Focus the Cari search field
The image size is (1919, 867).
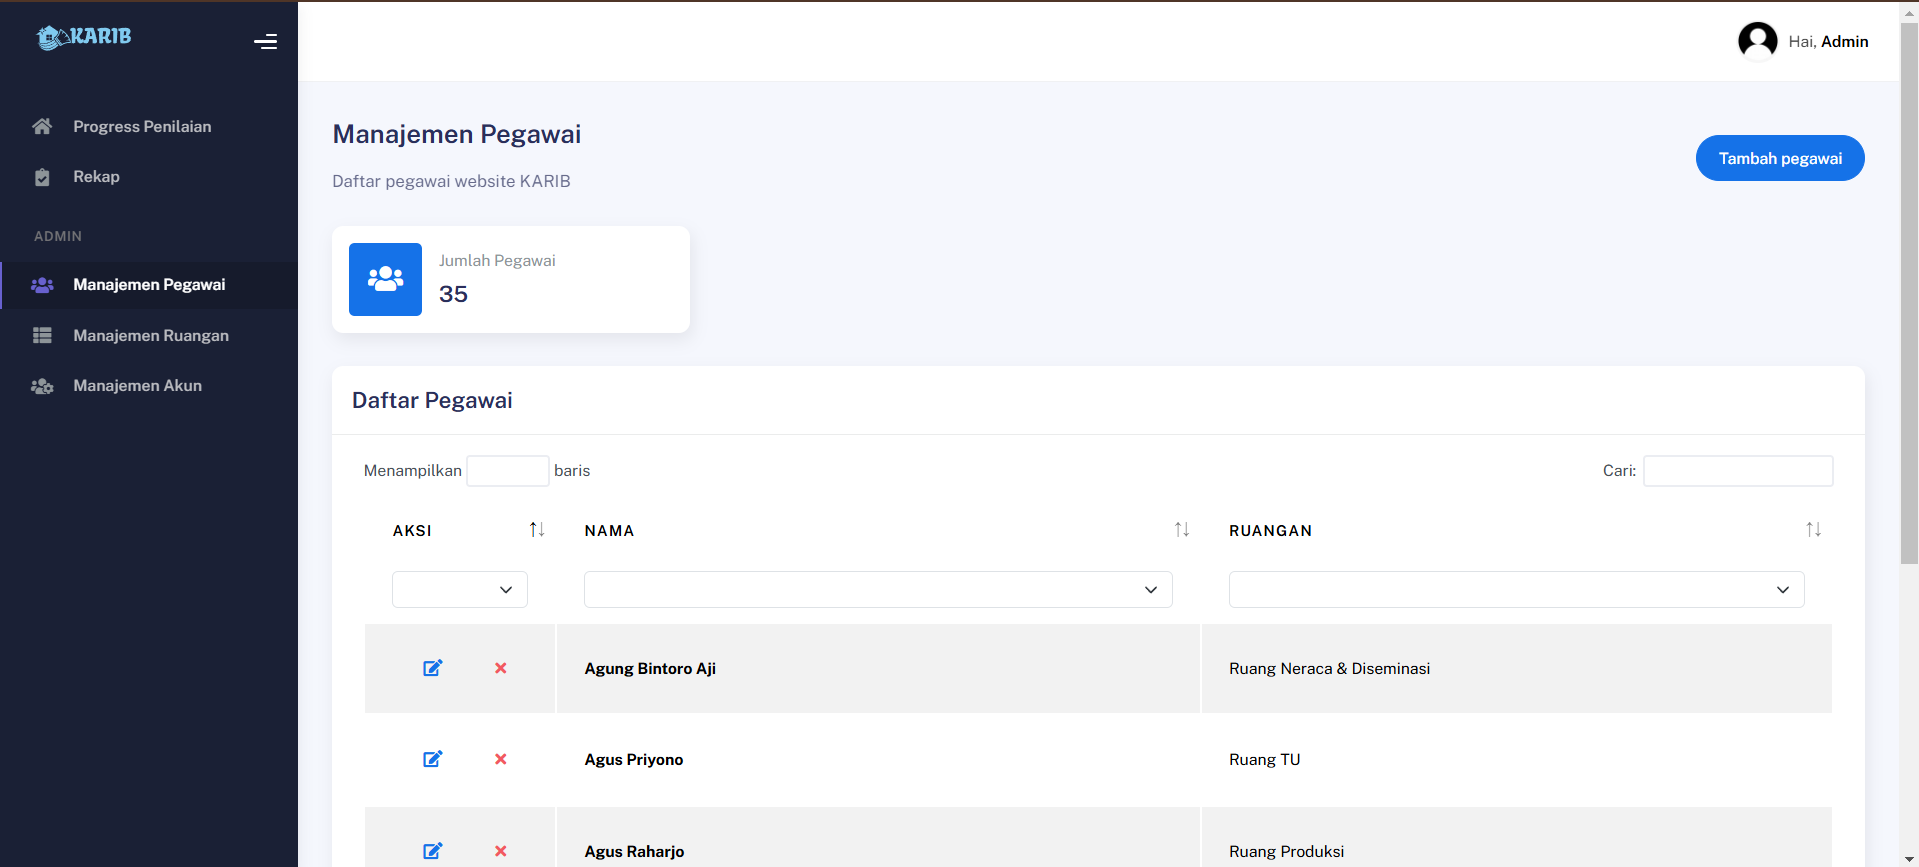pyautogui.click(x=1737, y=471)
